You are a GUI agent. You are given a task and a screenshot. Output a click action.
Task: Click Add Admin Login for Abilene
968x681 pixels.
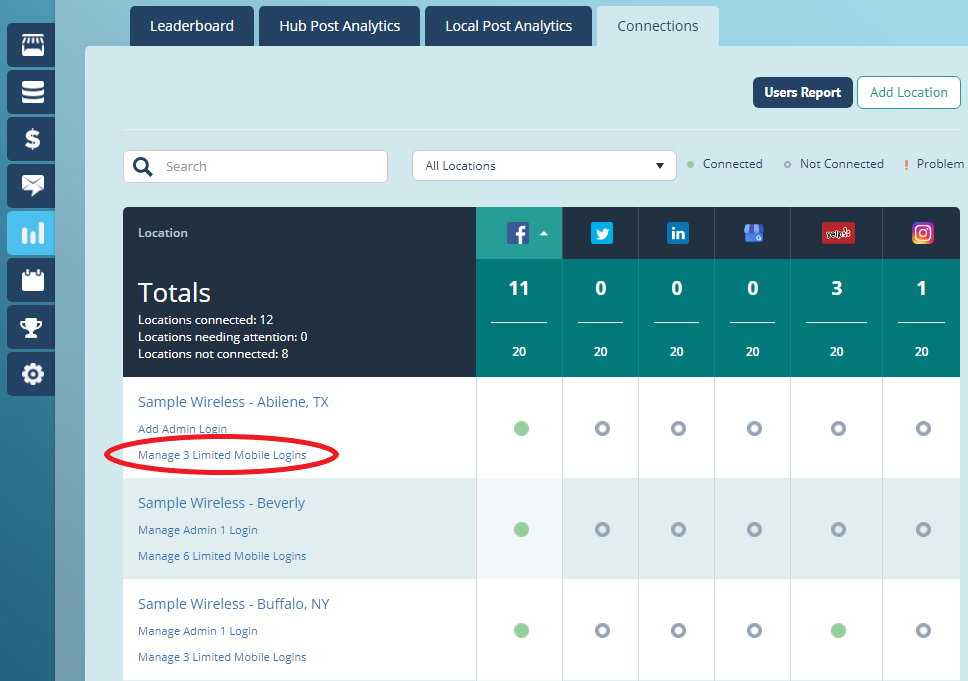point(182,428)
